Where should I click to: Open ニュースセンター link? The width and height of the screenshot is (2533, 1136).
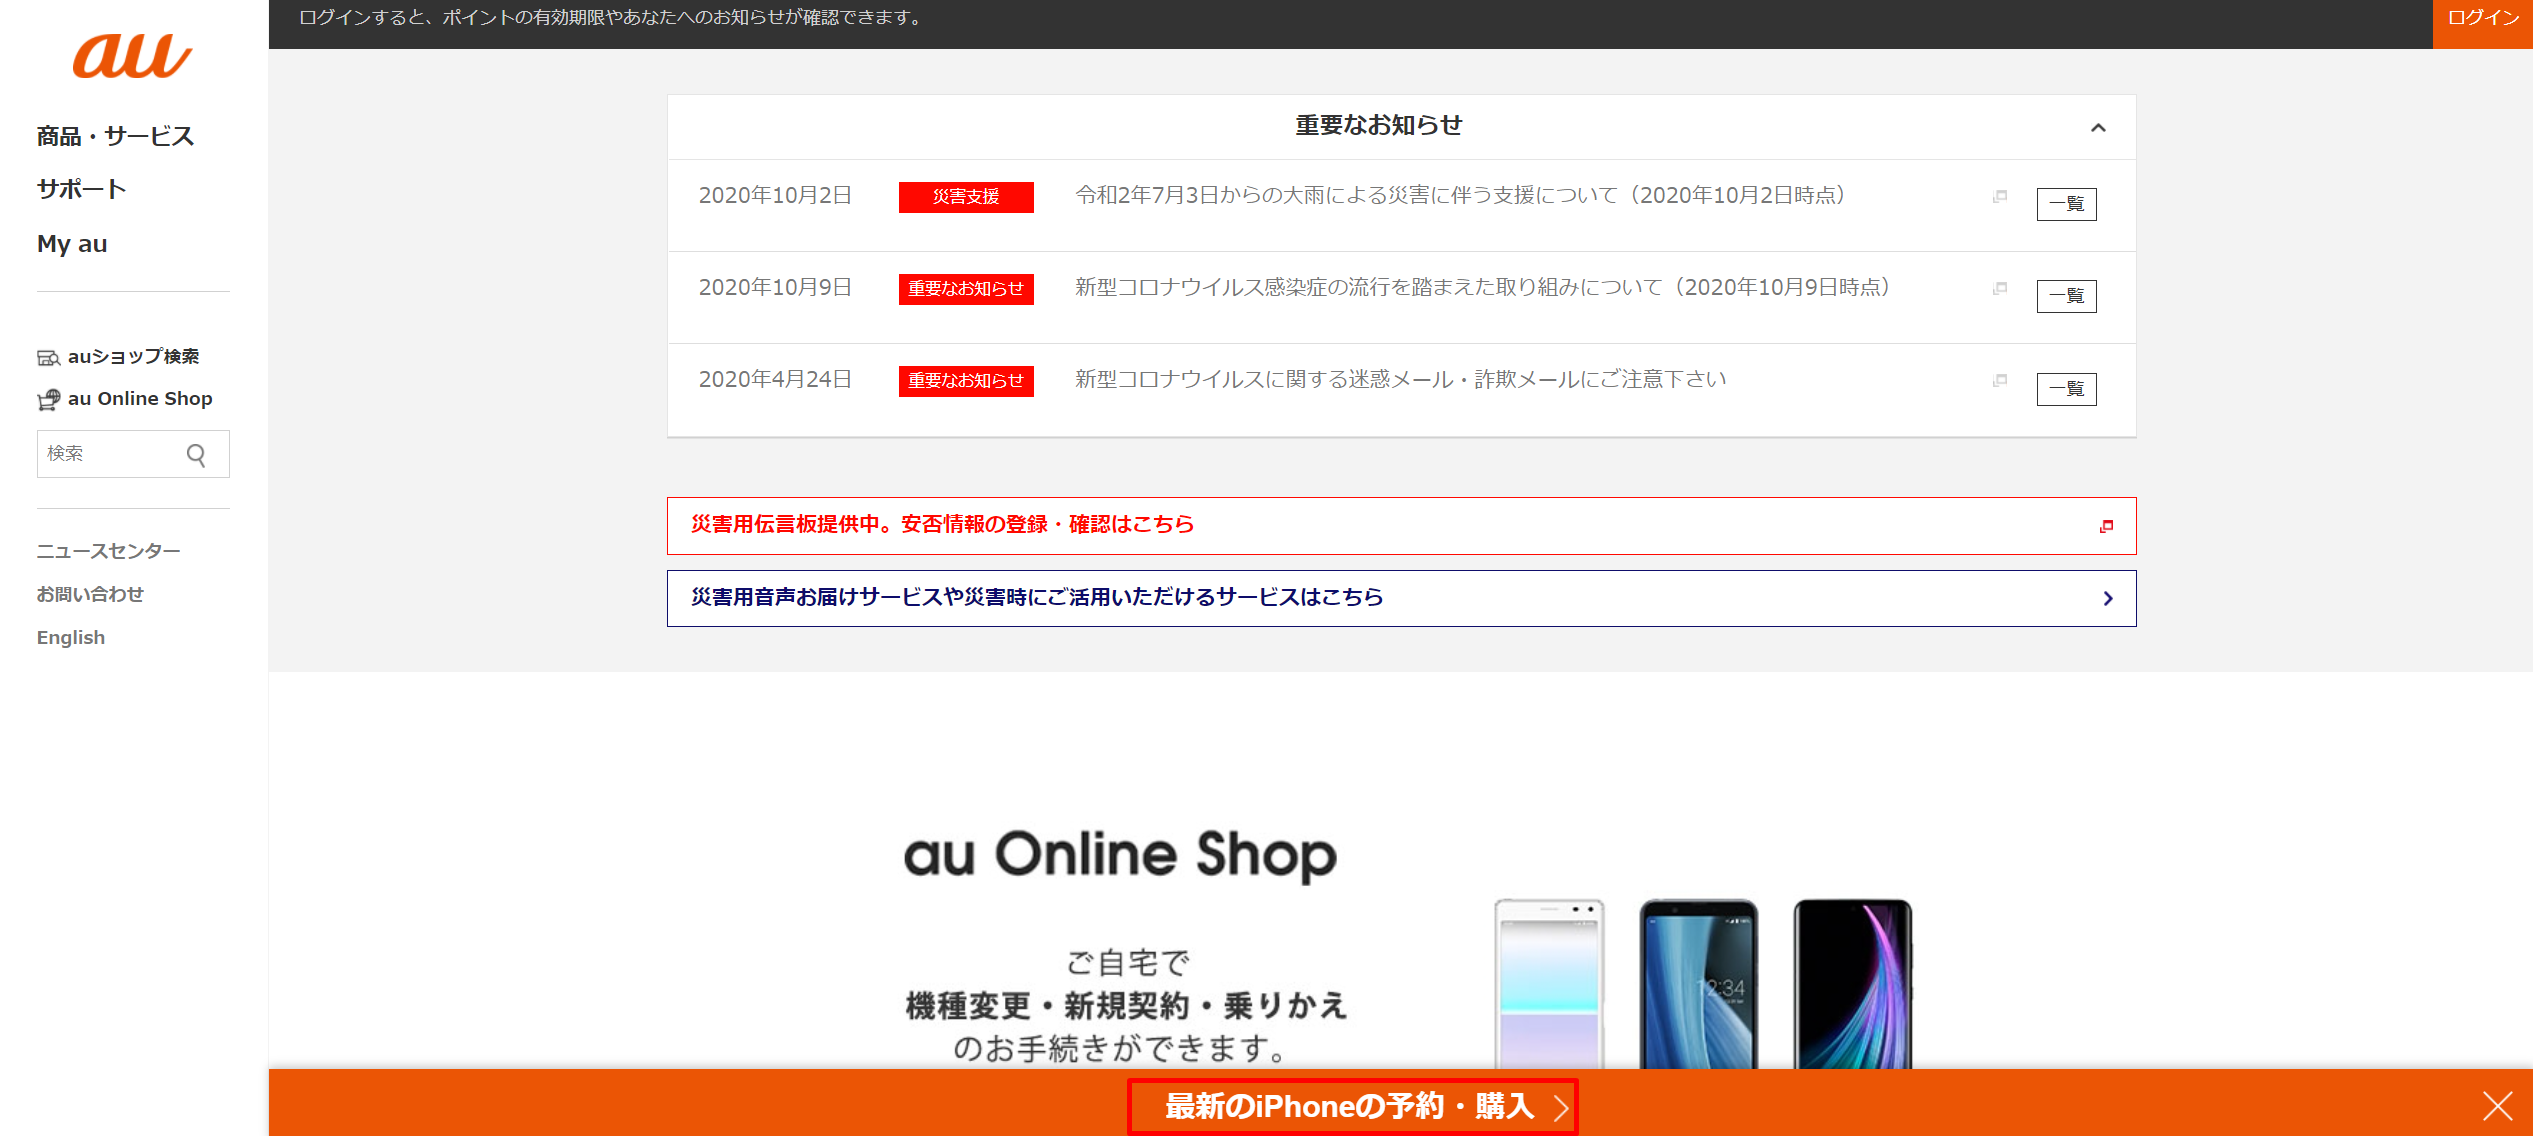(x=109, y=551)
